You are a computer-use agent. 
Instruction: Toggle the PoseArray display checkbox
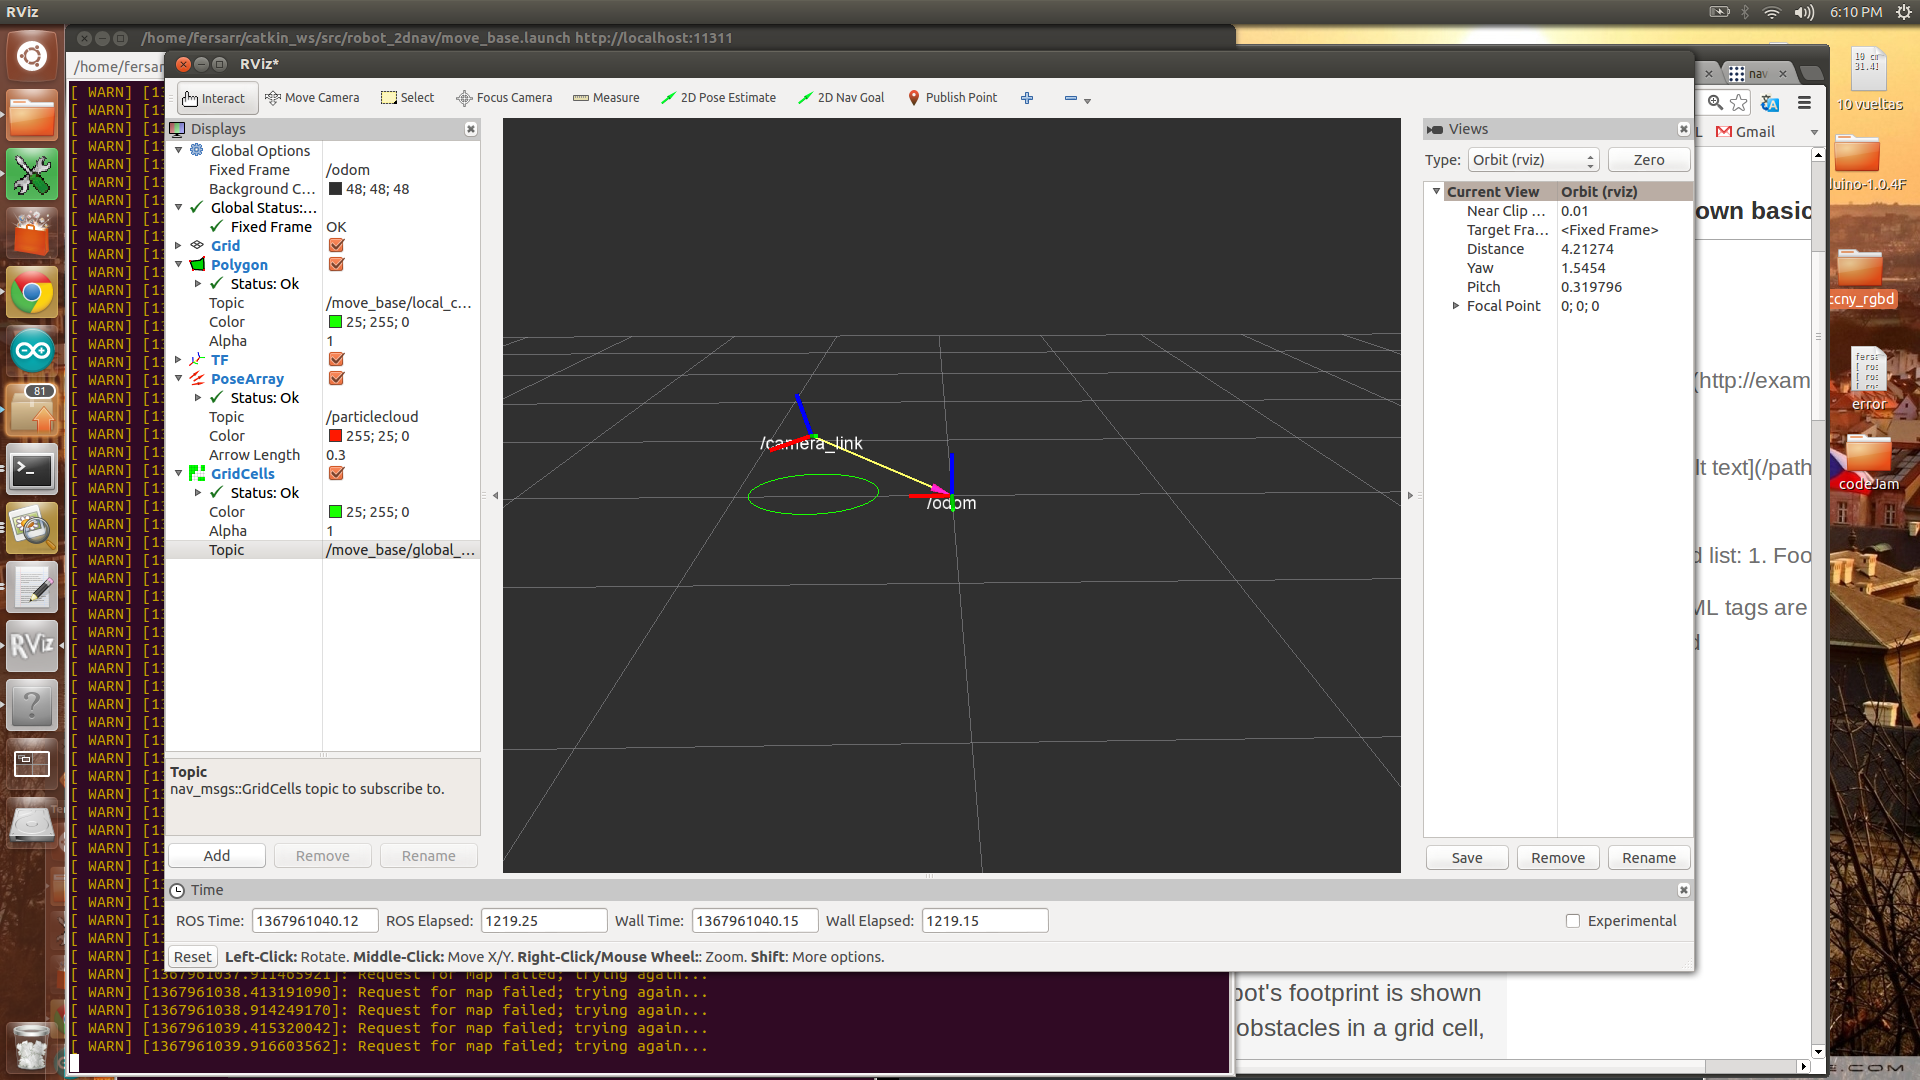click(336, 379)
